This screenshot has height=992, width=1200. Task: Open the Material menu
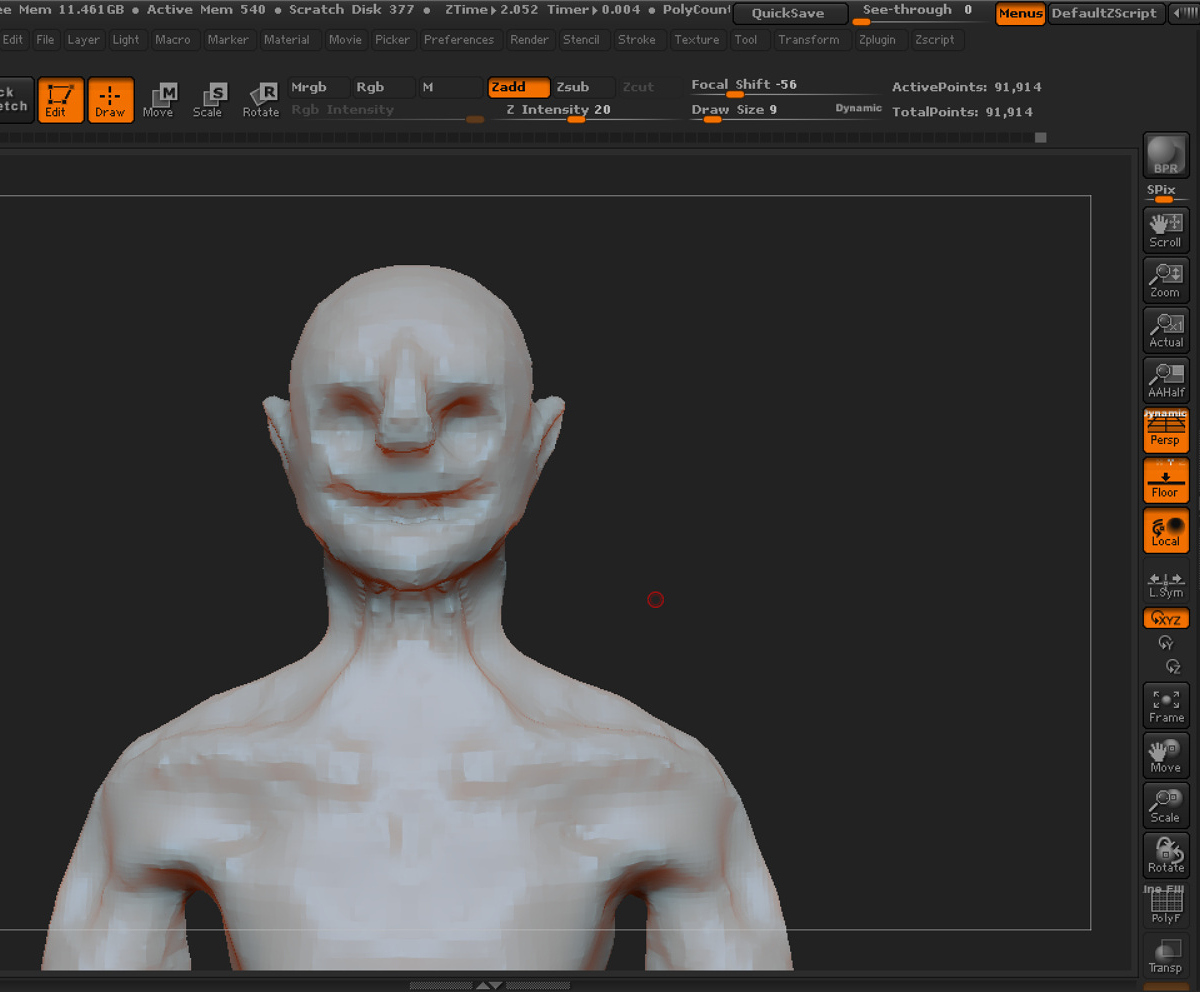click(x=287, y=40)
